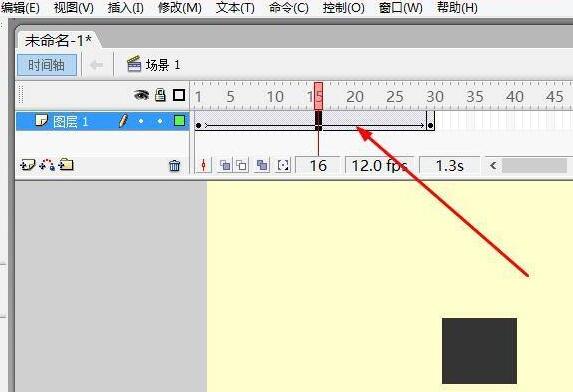Image resolution: width=573 pixels, height=392 pixels.
Task: Open the 窗口(W) menu
Action: 401,7
